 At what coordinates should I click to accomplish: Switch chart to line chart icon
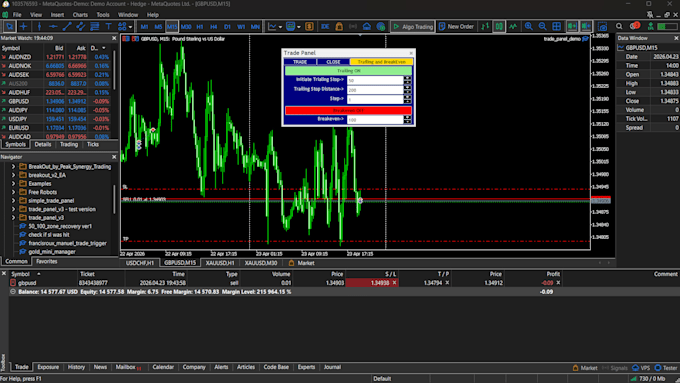click(513, 27)
